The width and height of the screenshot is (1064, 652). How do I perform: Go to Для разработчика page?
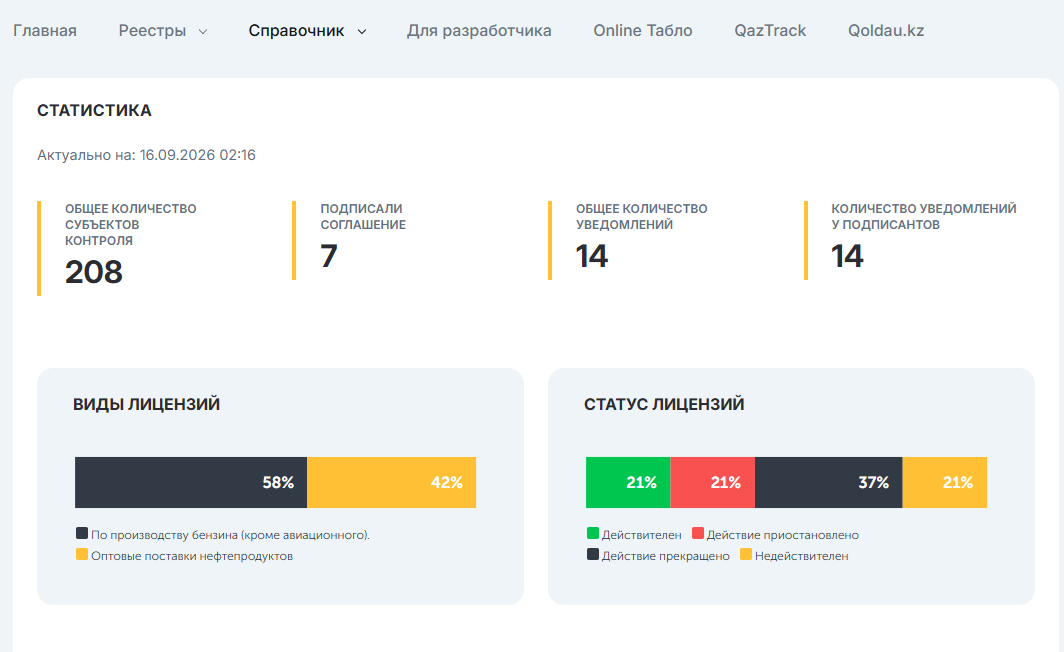[479, 31]
